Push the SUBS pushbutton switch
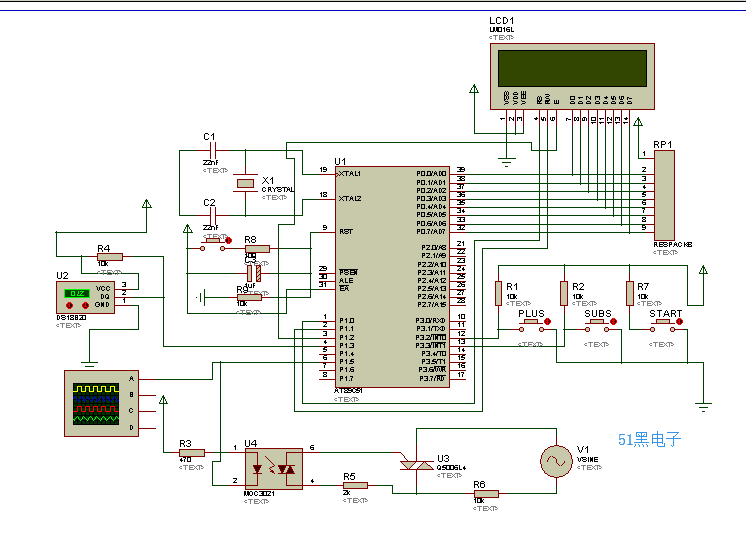The height and width of the screenshot is (536, 746). click(597, 326)
